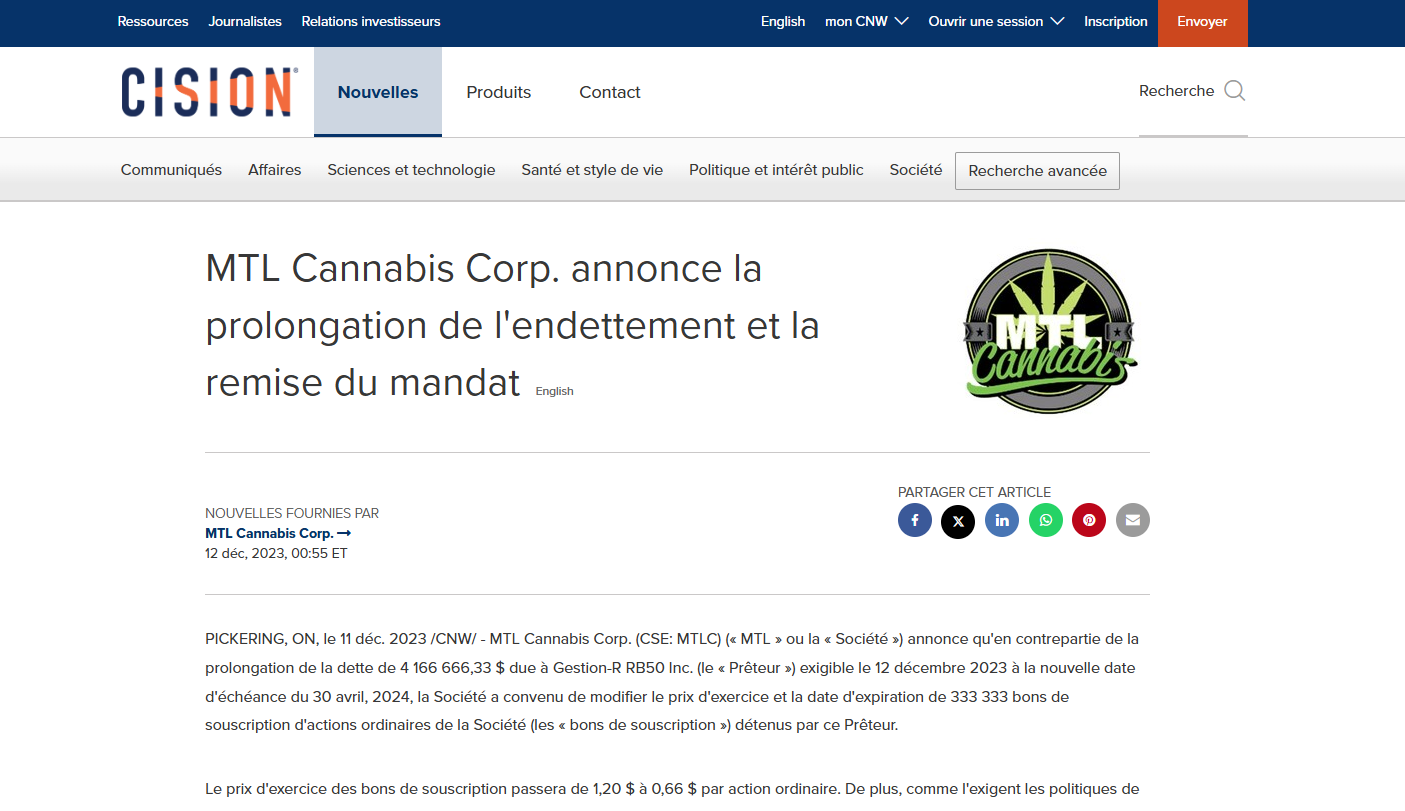Share article on LinkedIn
This screenshot has height=811, width=1405.
pyautogui.click(x=1002, y=520)
